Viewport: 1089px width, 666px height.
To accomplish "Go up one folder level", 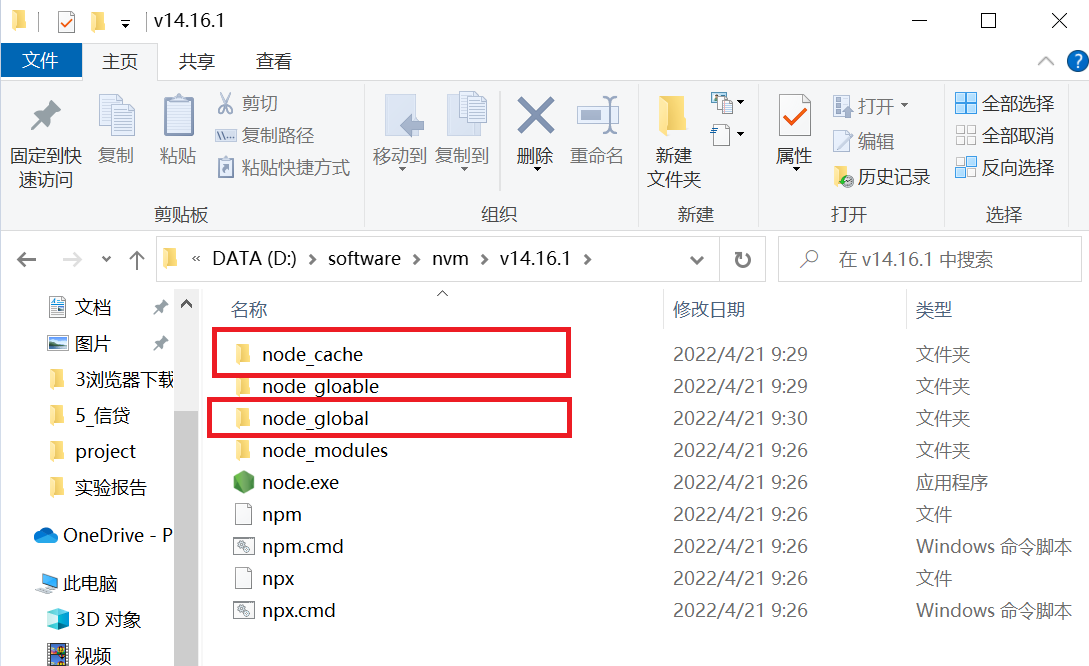I will click(137, 260).
